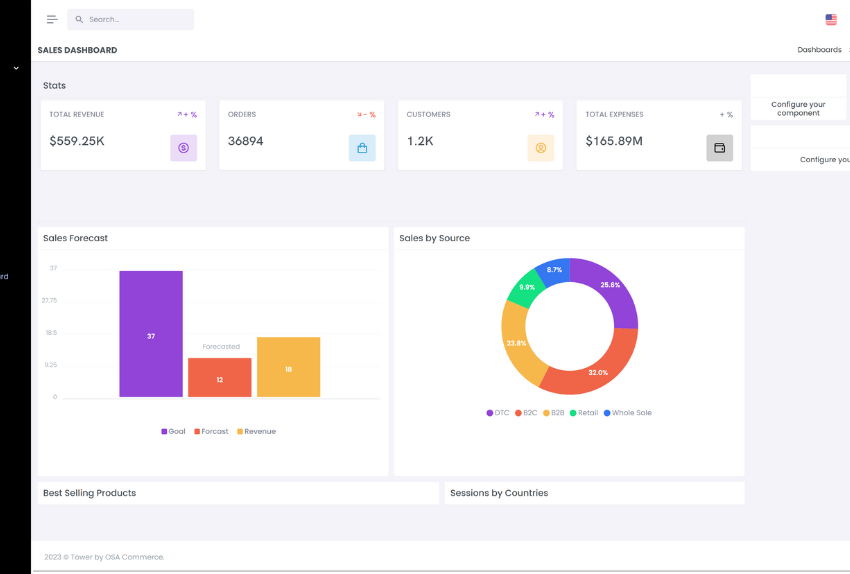Toggle Revenue legend item in Sales Forecast

click(x=256, y=431)
